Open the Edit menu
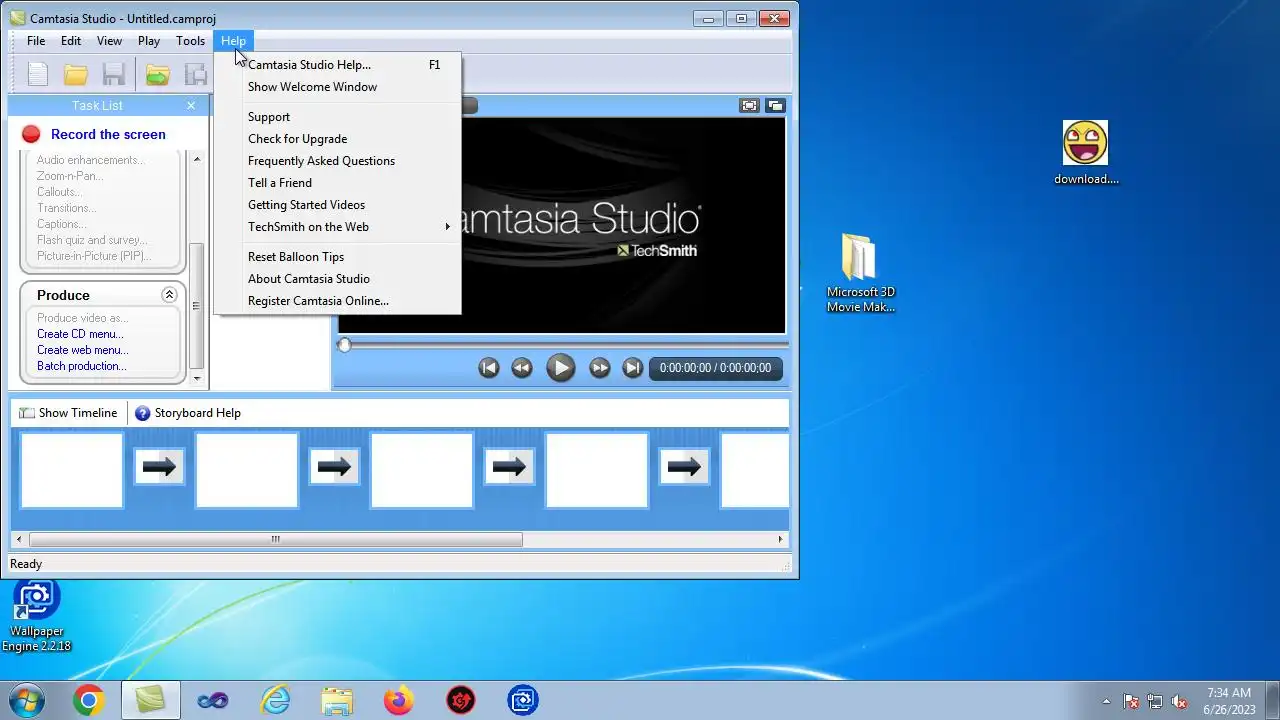1280x720 pixels. pos(71,41)
